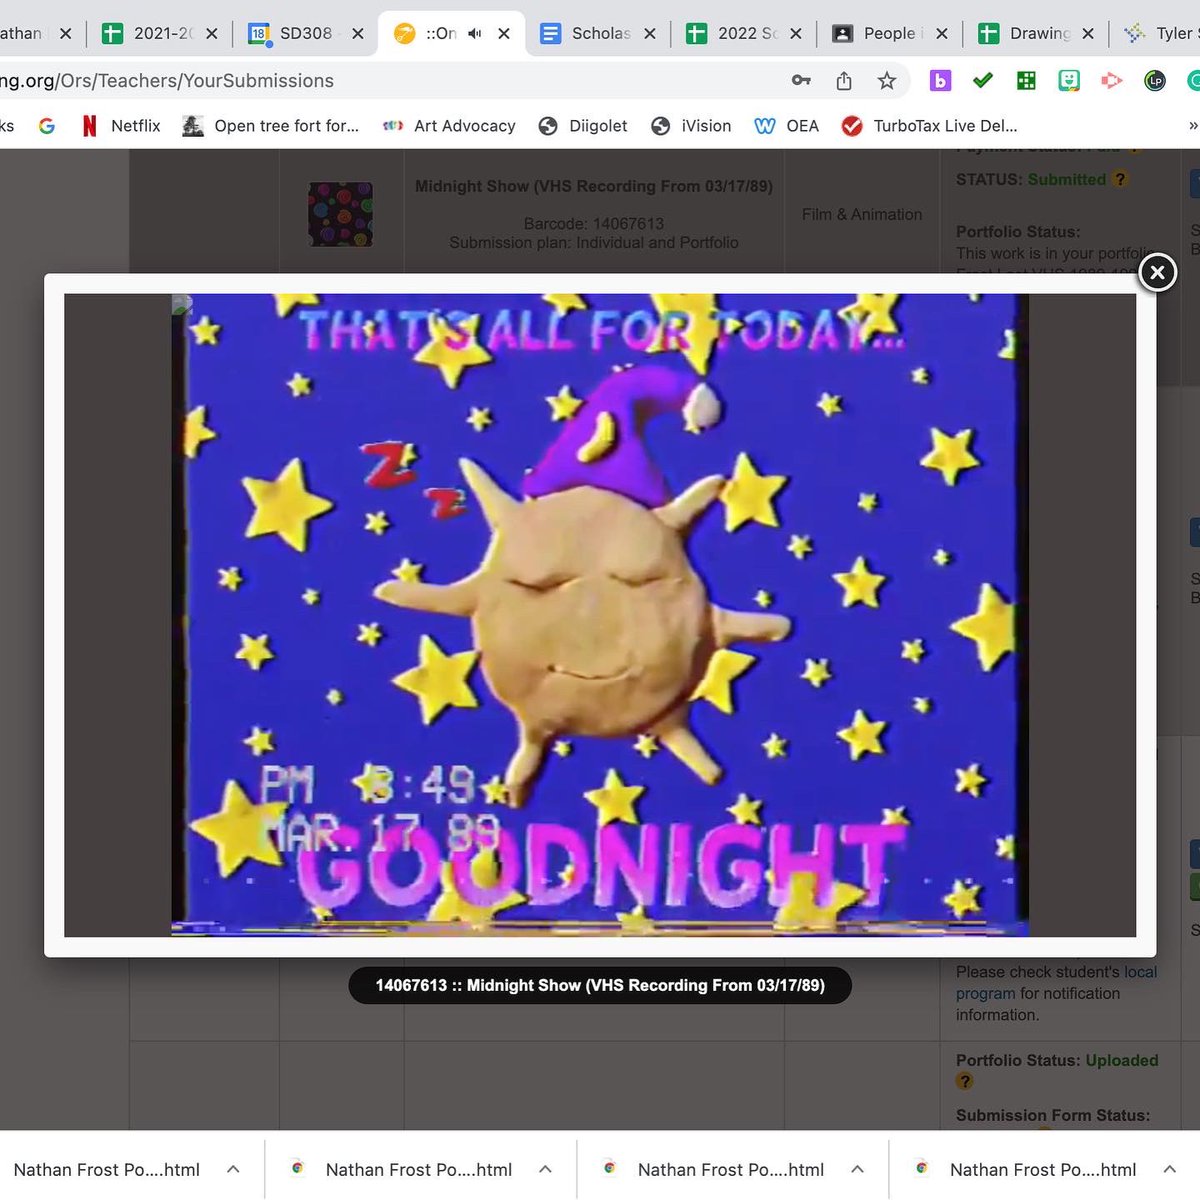Click the share page icon
Screen dimensions: 1200x1200
click(x=844, y=81)
